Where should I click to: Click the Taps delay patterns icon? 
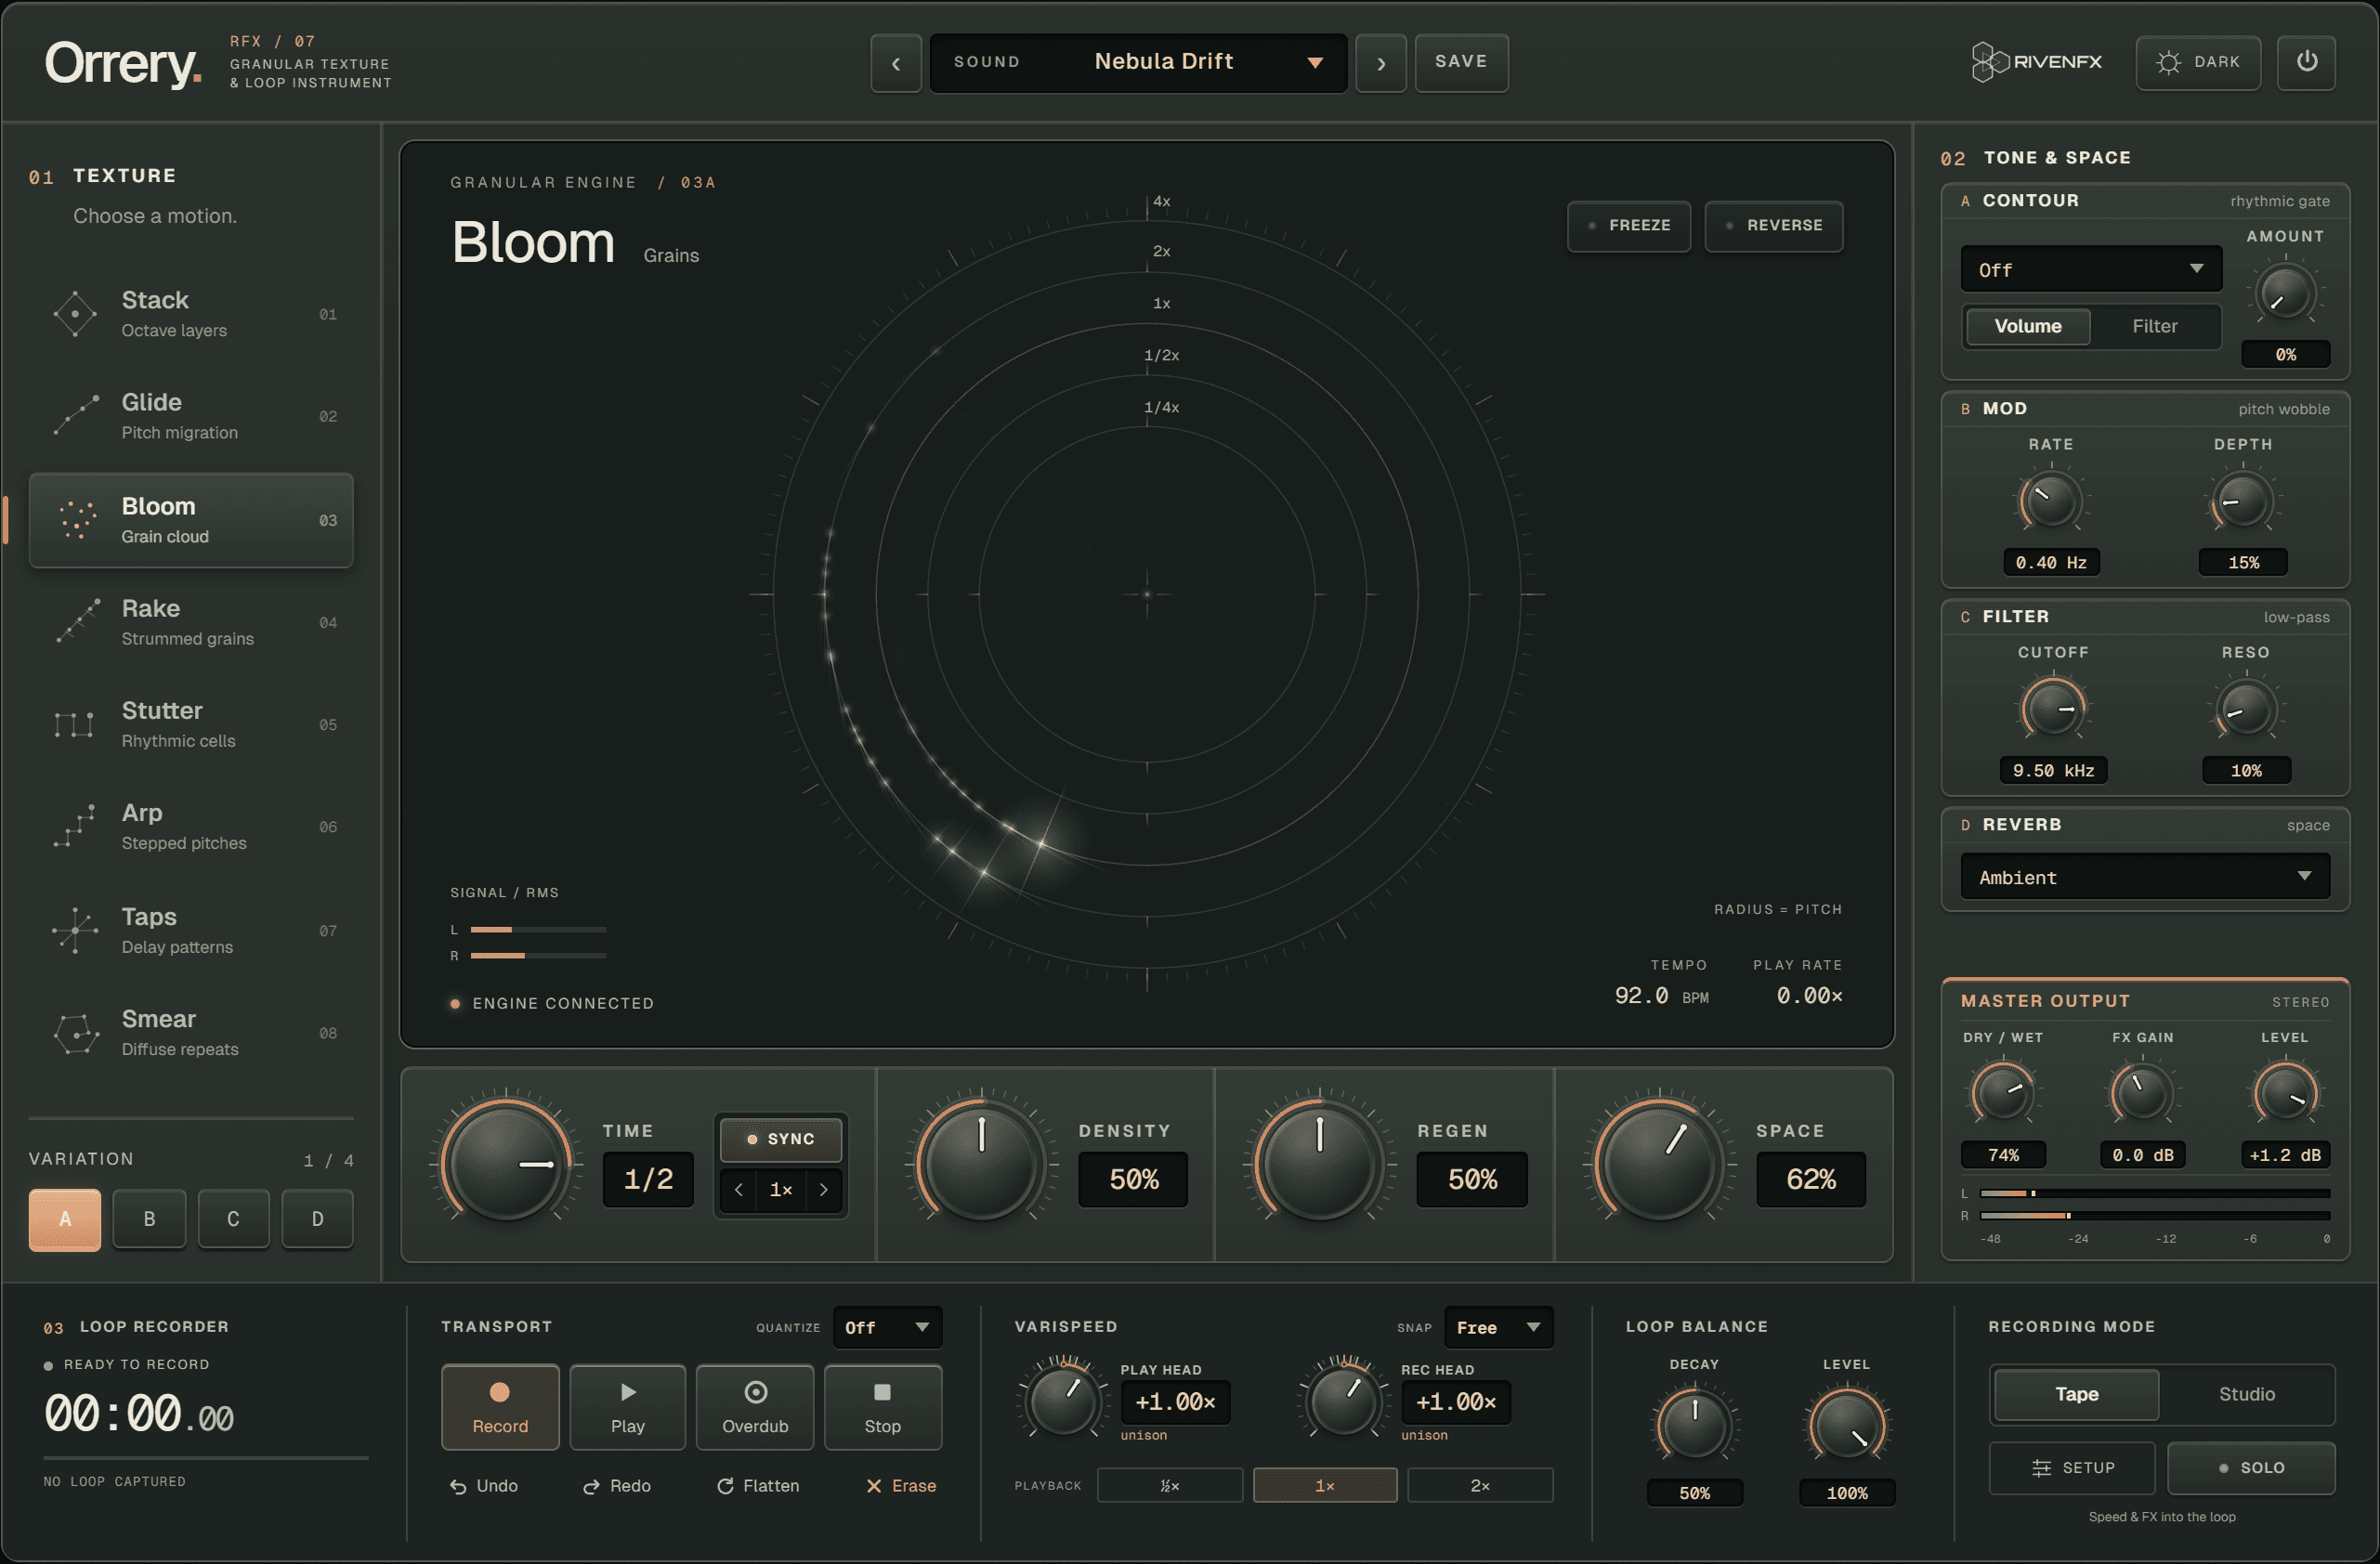coord(75,930)
